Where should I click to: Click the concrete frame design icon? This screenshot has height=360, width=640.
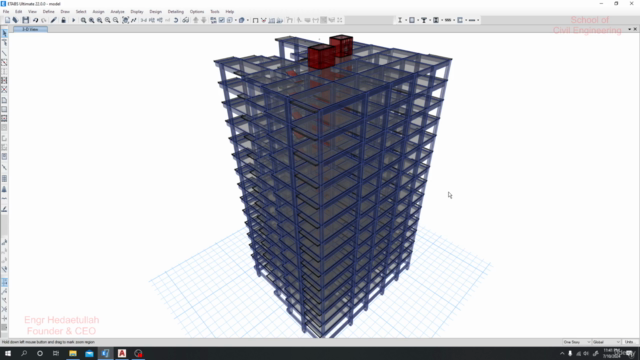[x=412, y=20]
